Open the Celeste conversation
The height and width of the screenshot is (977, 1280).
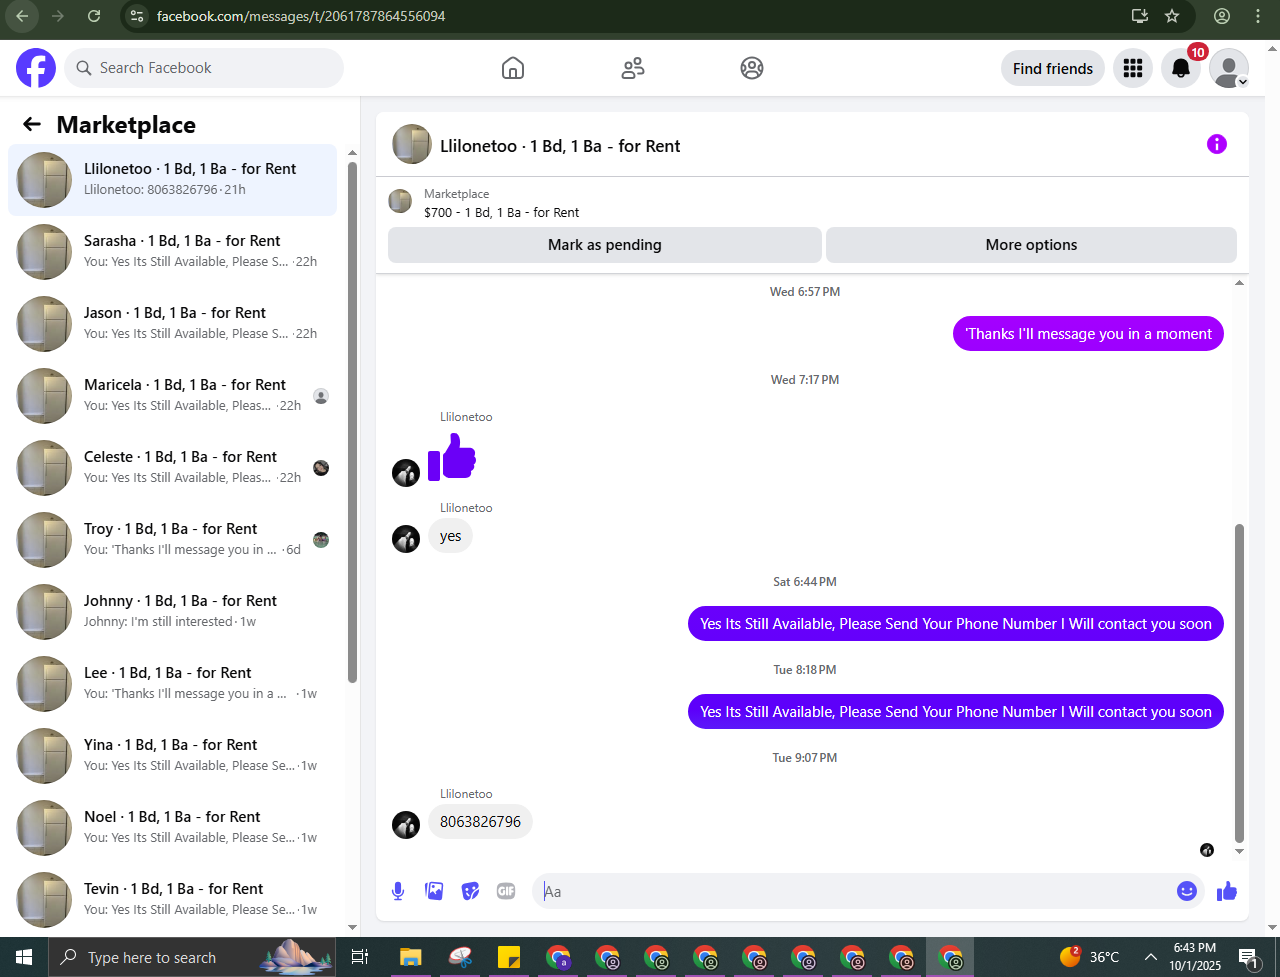point(172,468)
